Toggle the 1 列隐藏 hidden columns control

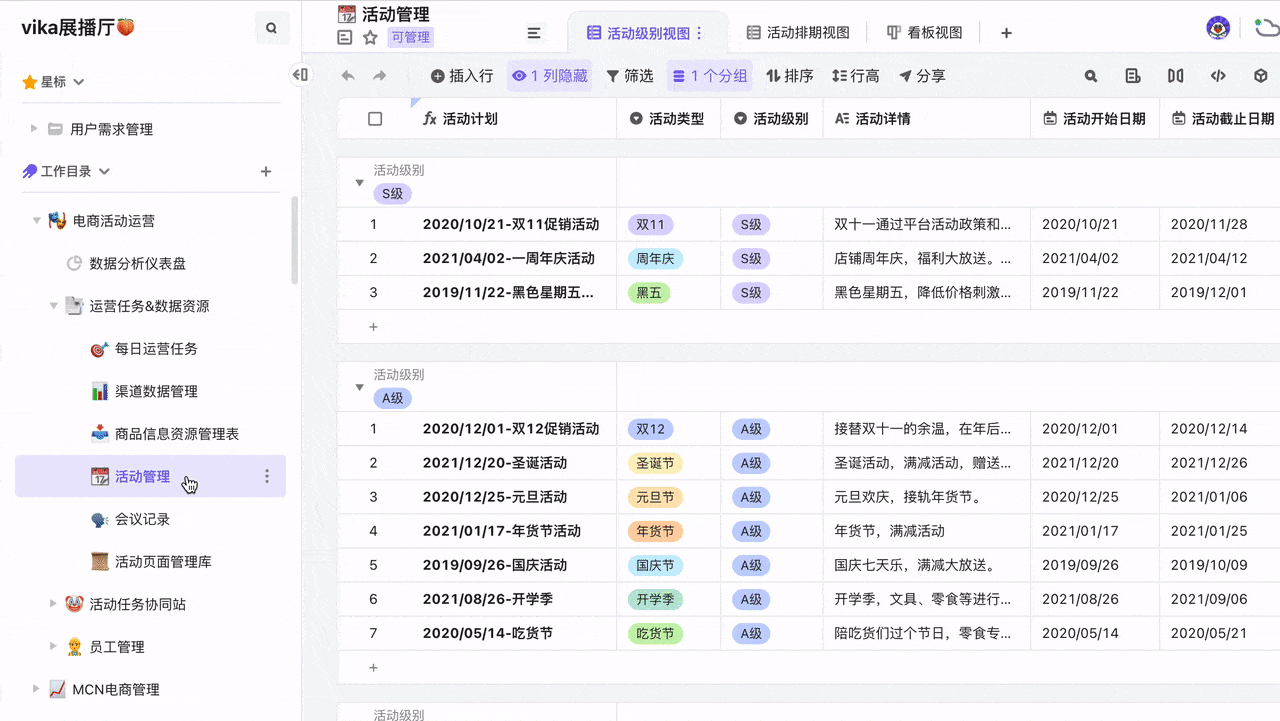tap(549, 76)
